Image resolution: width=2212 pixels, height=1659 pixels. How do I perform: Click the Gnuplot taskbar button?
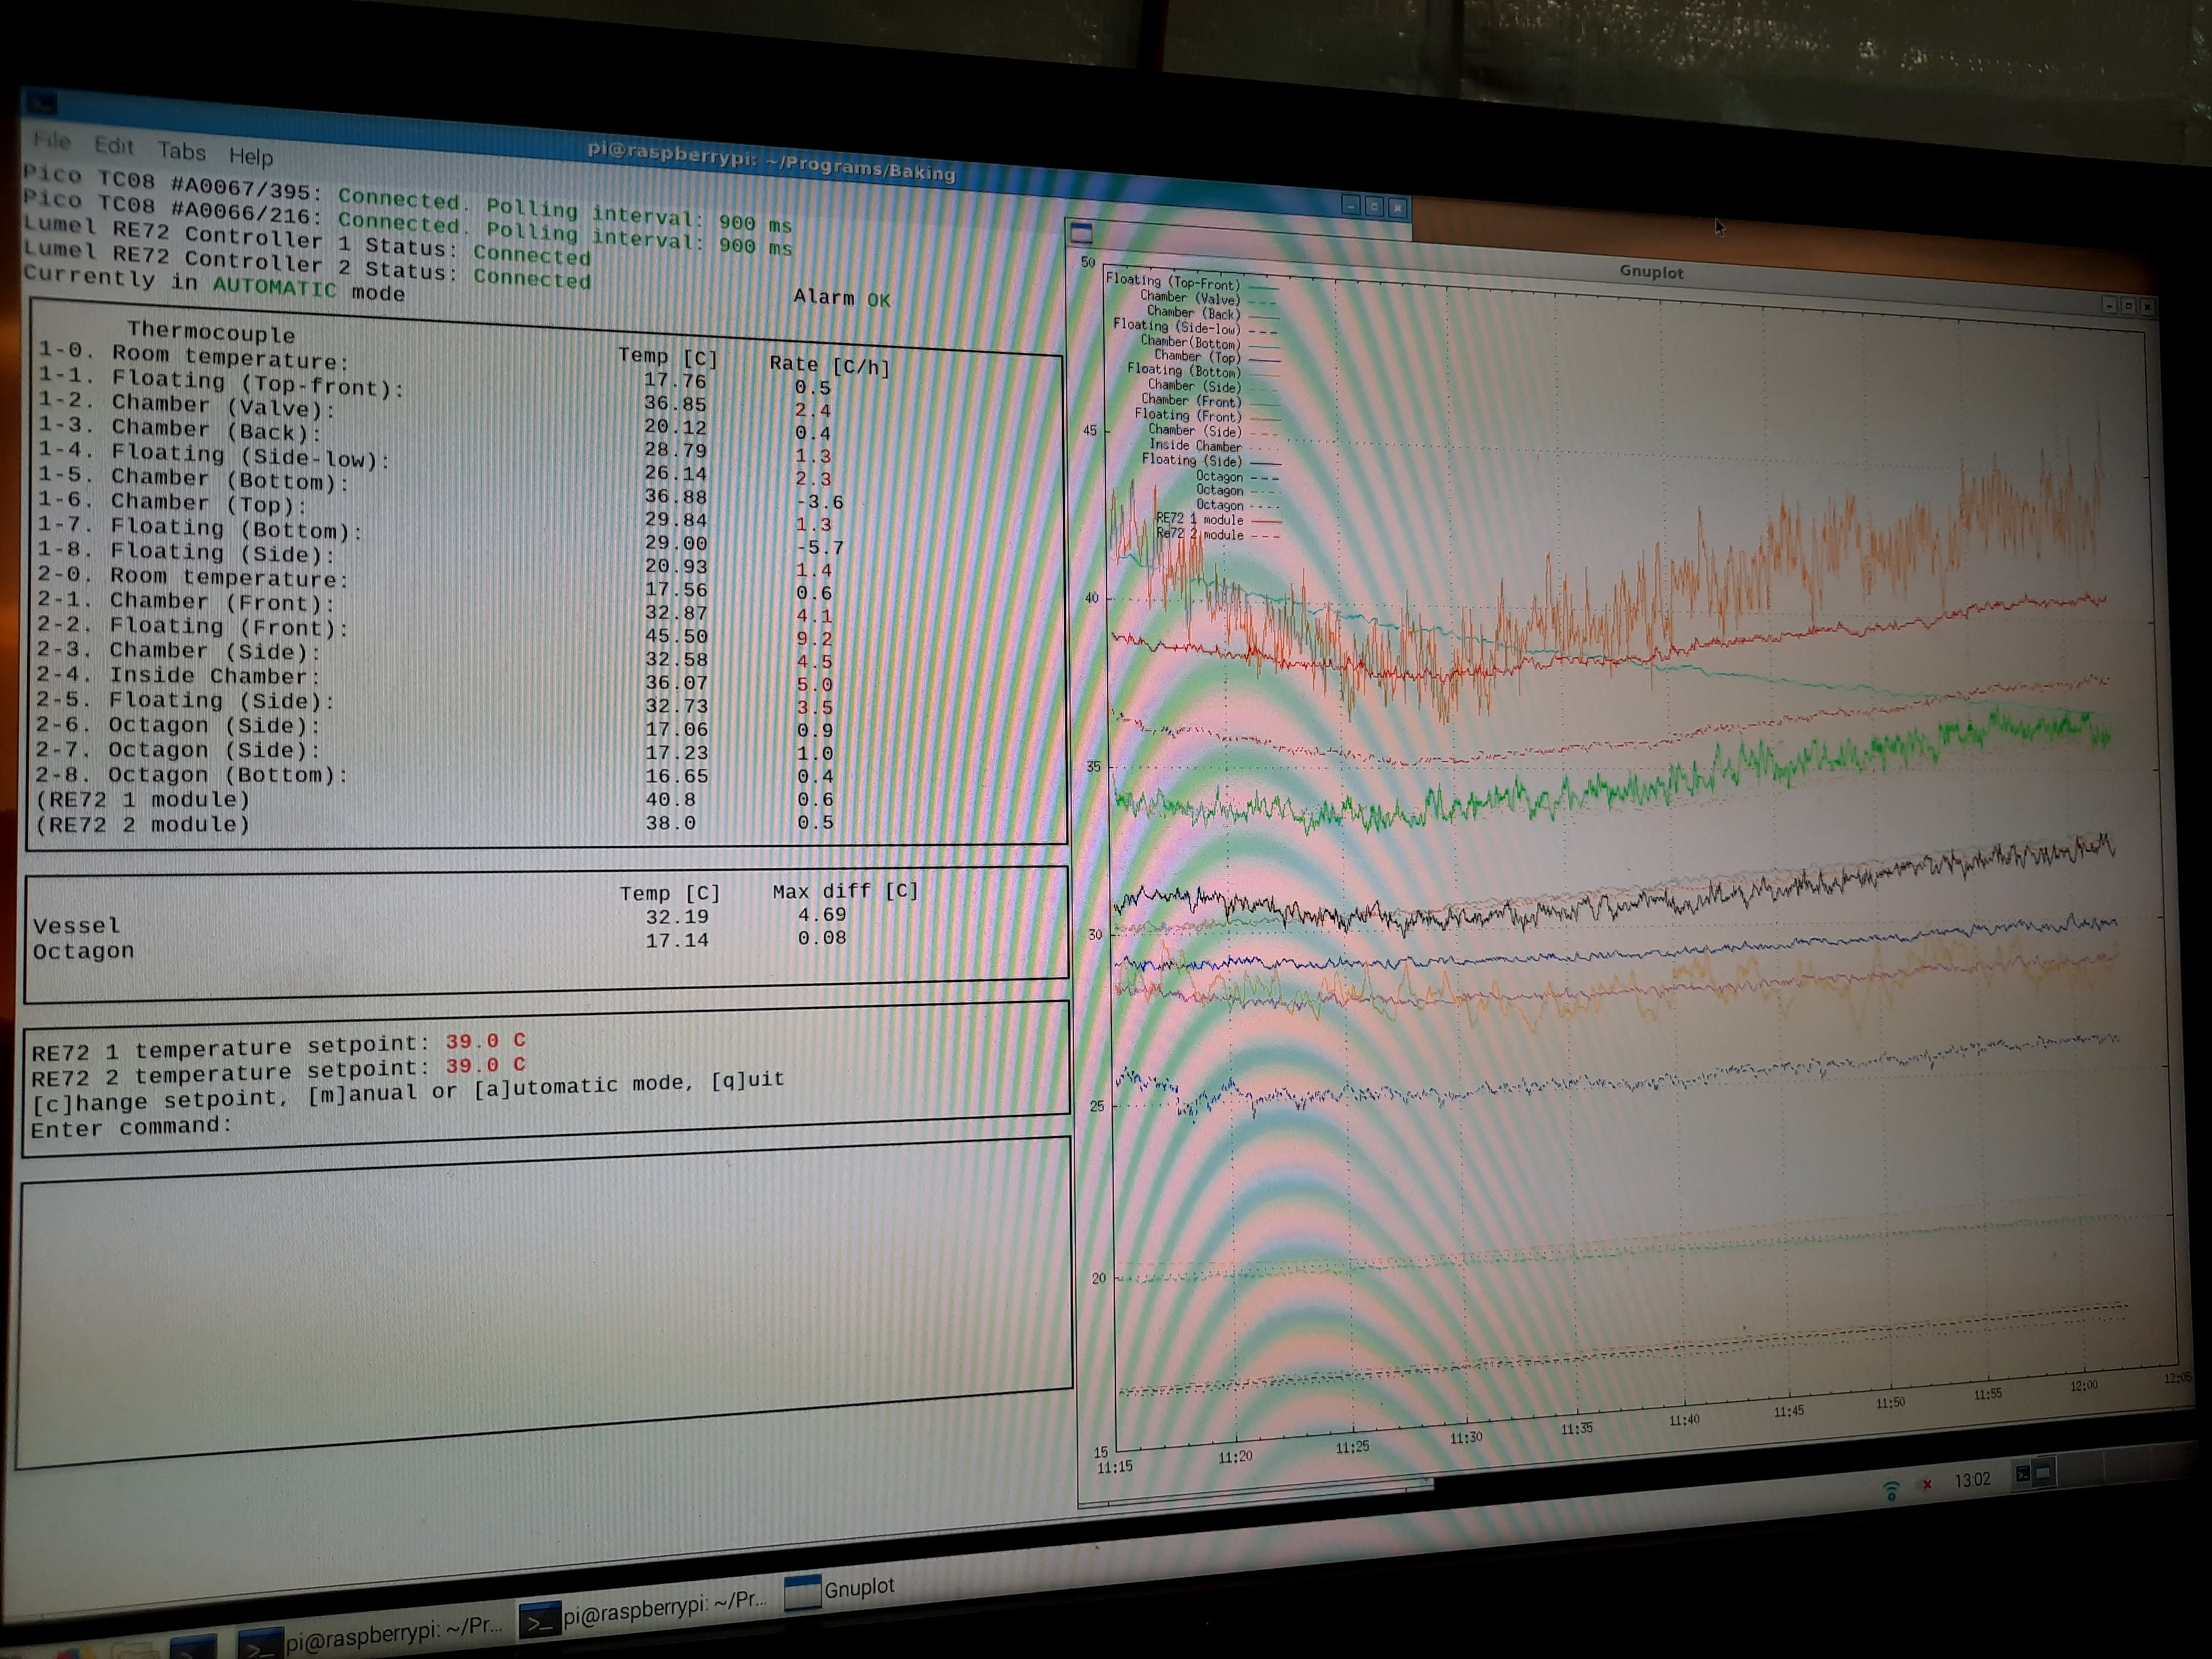(x=839, y=1589)
